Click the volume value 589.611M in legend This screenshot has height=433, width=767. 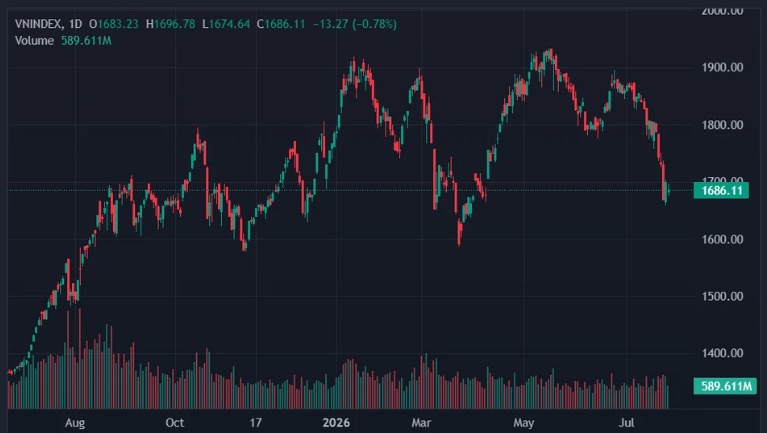pyautogui.click(x=86, y=41)
